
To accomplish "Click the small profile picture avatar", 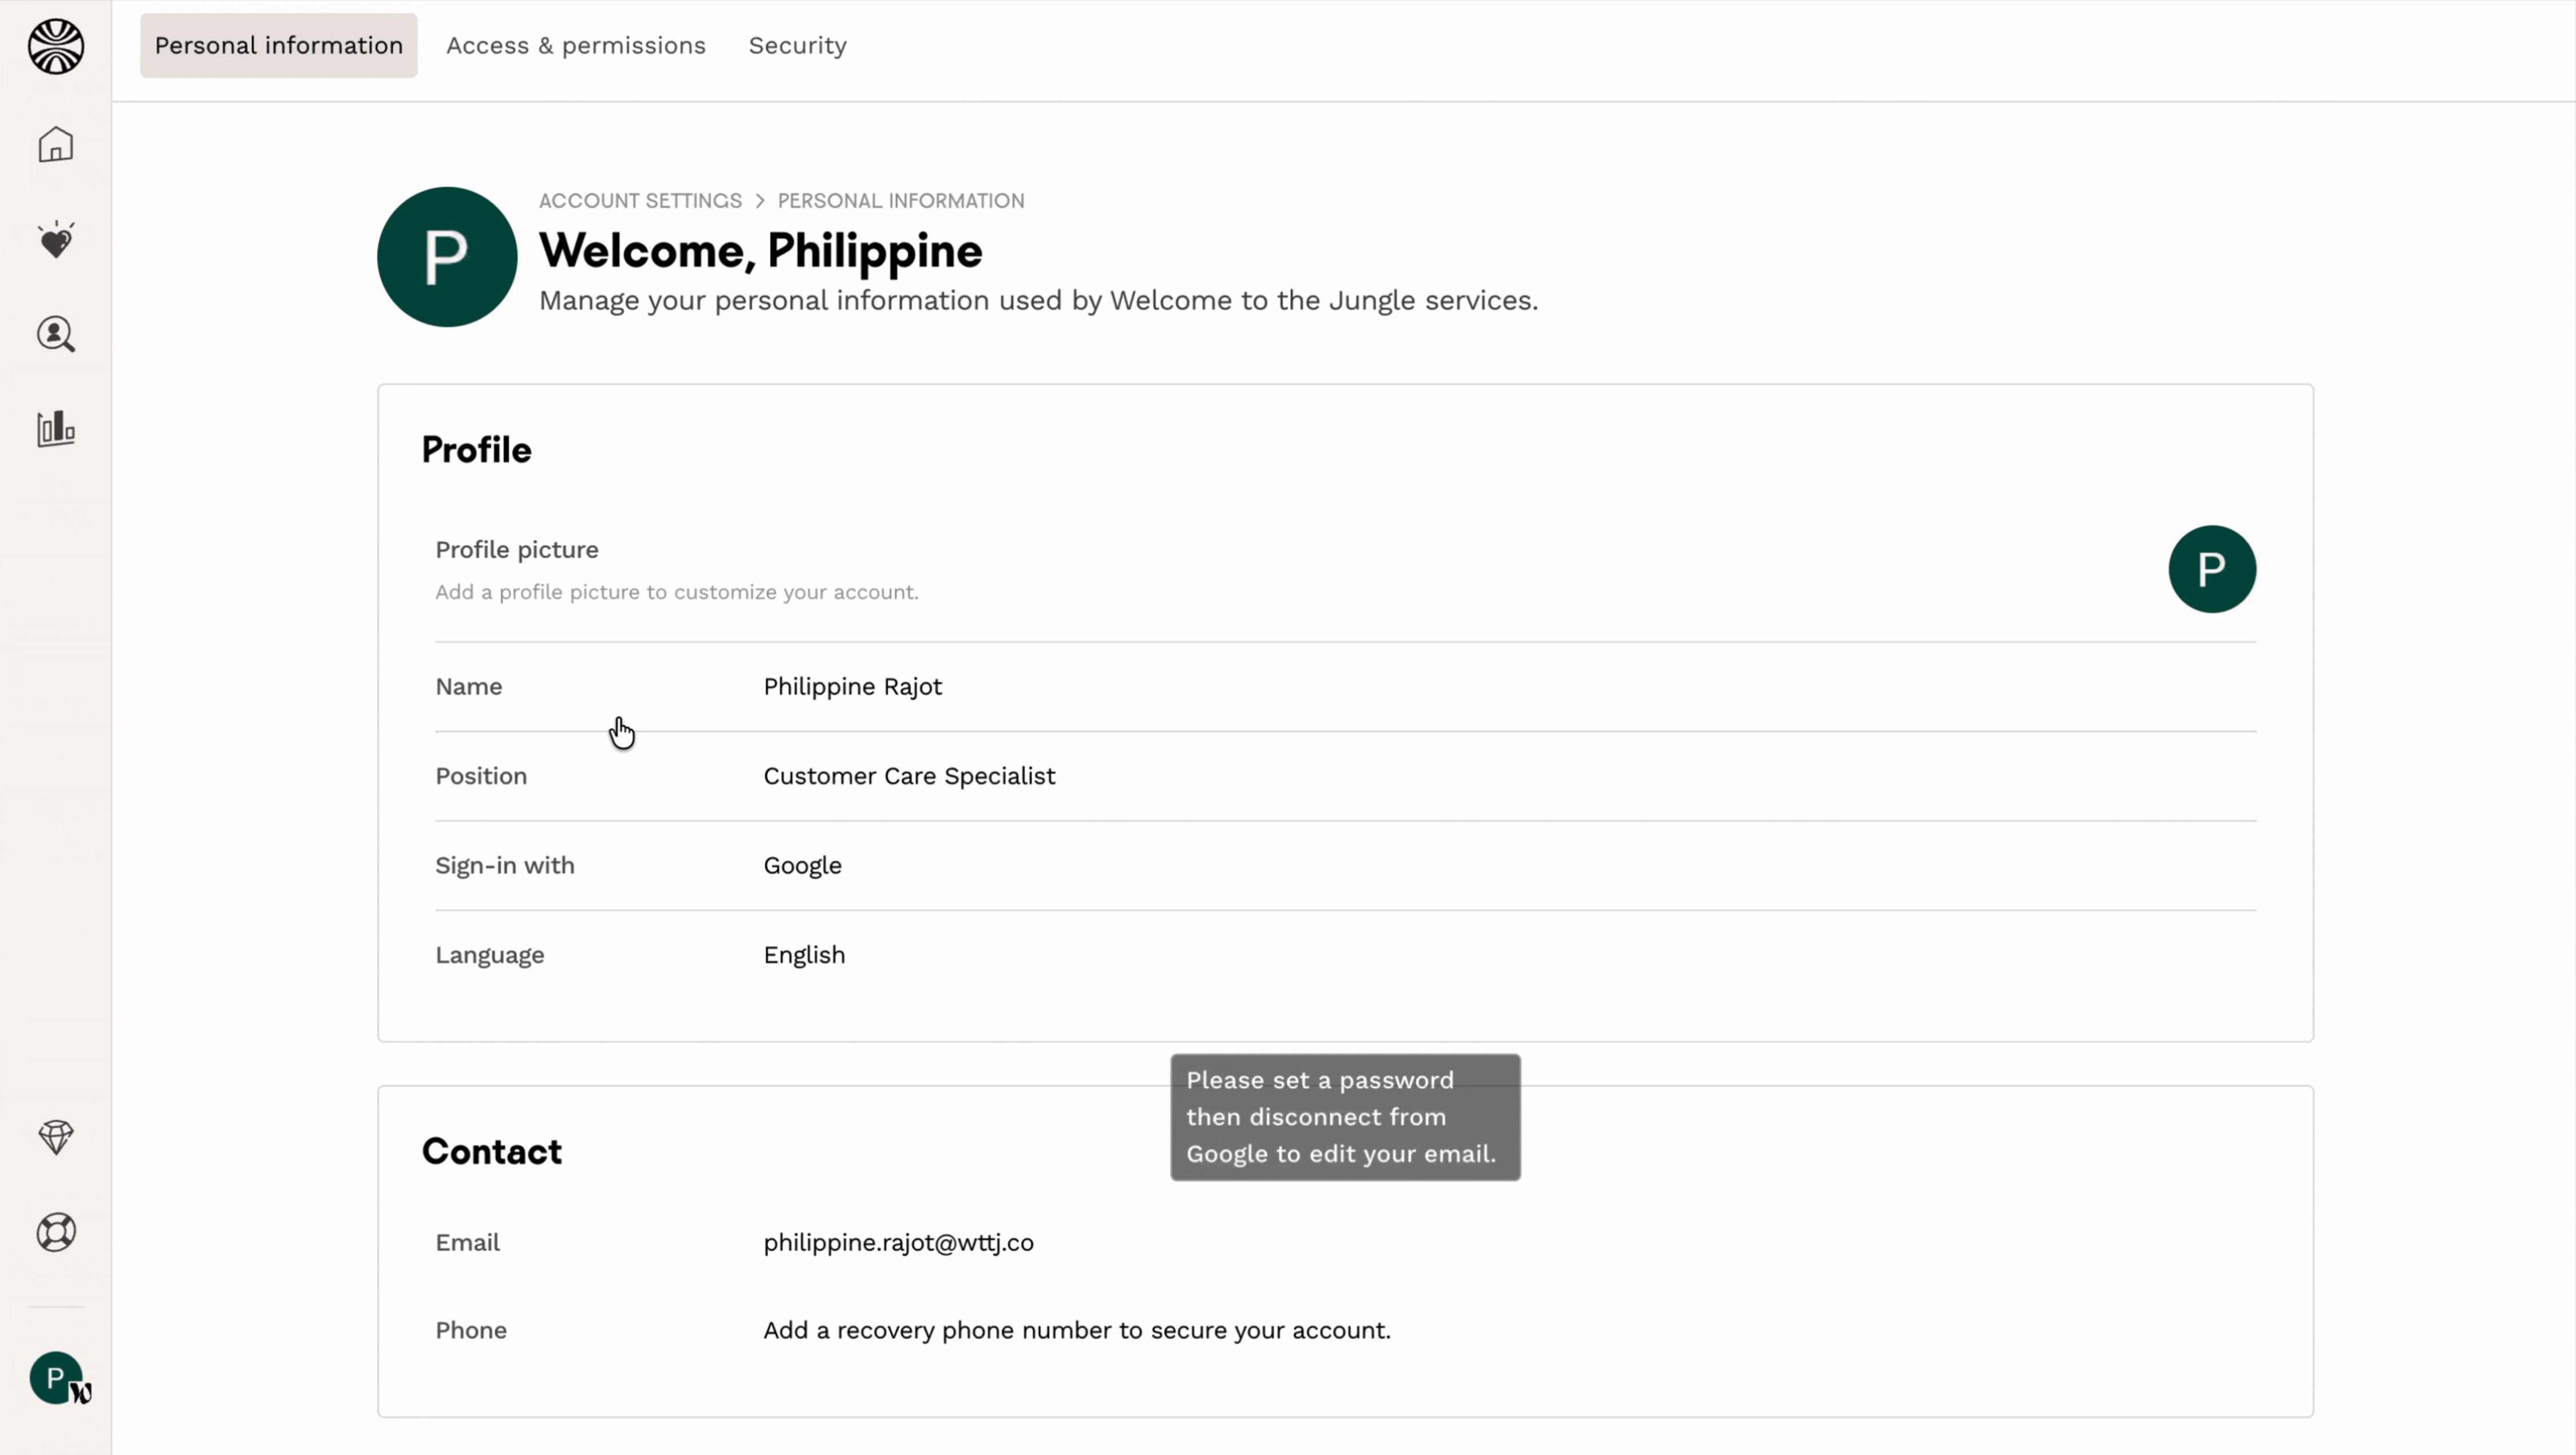I will (x=2211, y=569).
